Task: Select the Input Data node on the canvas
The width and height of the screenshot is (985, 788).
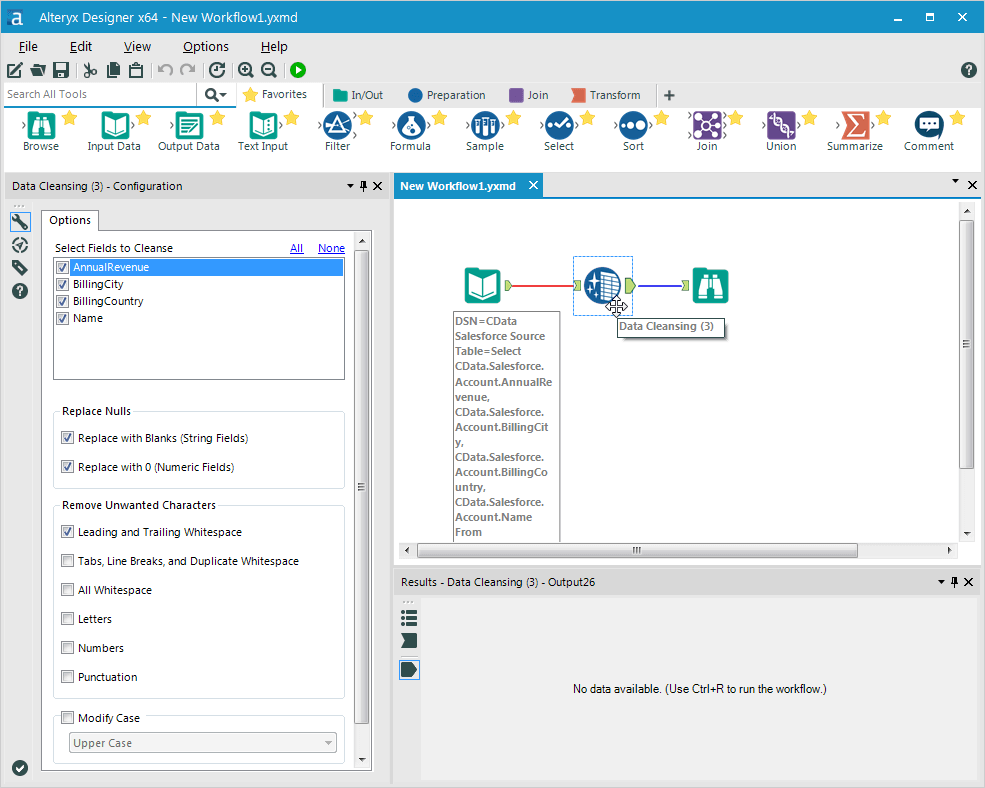Action: click(x=483, y=286)
